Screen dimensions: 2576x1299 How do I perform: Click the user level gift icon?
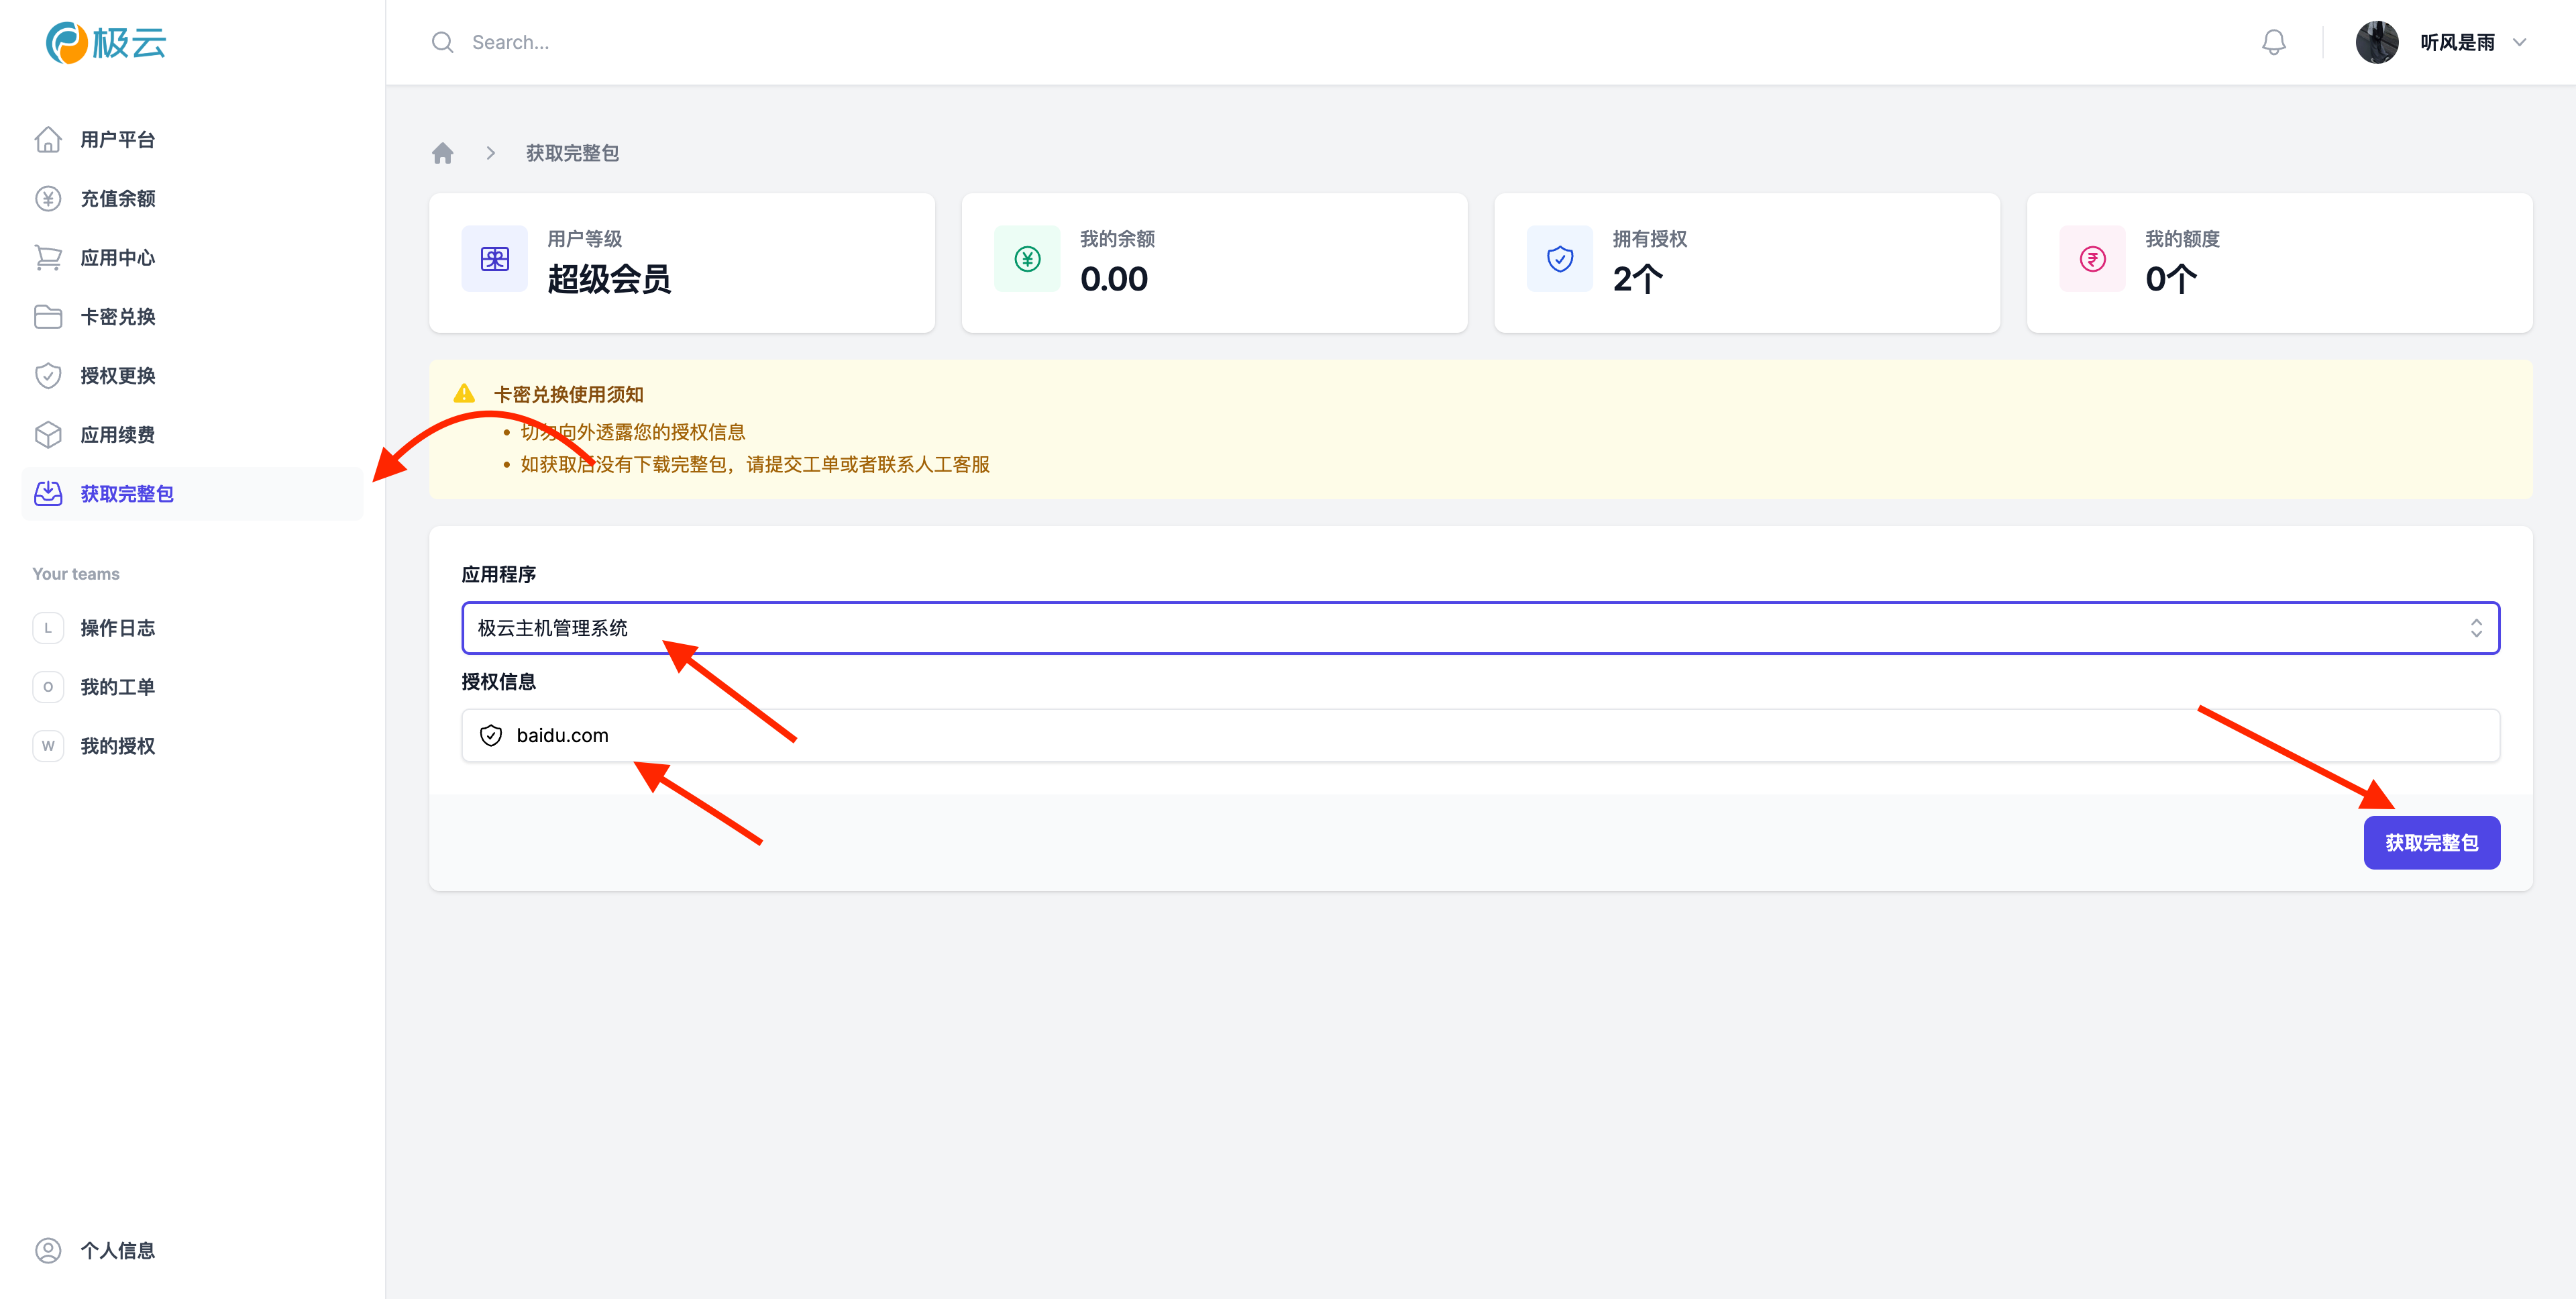coord(494,259)
